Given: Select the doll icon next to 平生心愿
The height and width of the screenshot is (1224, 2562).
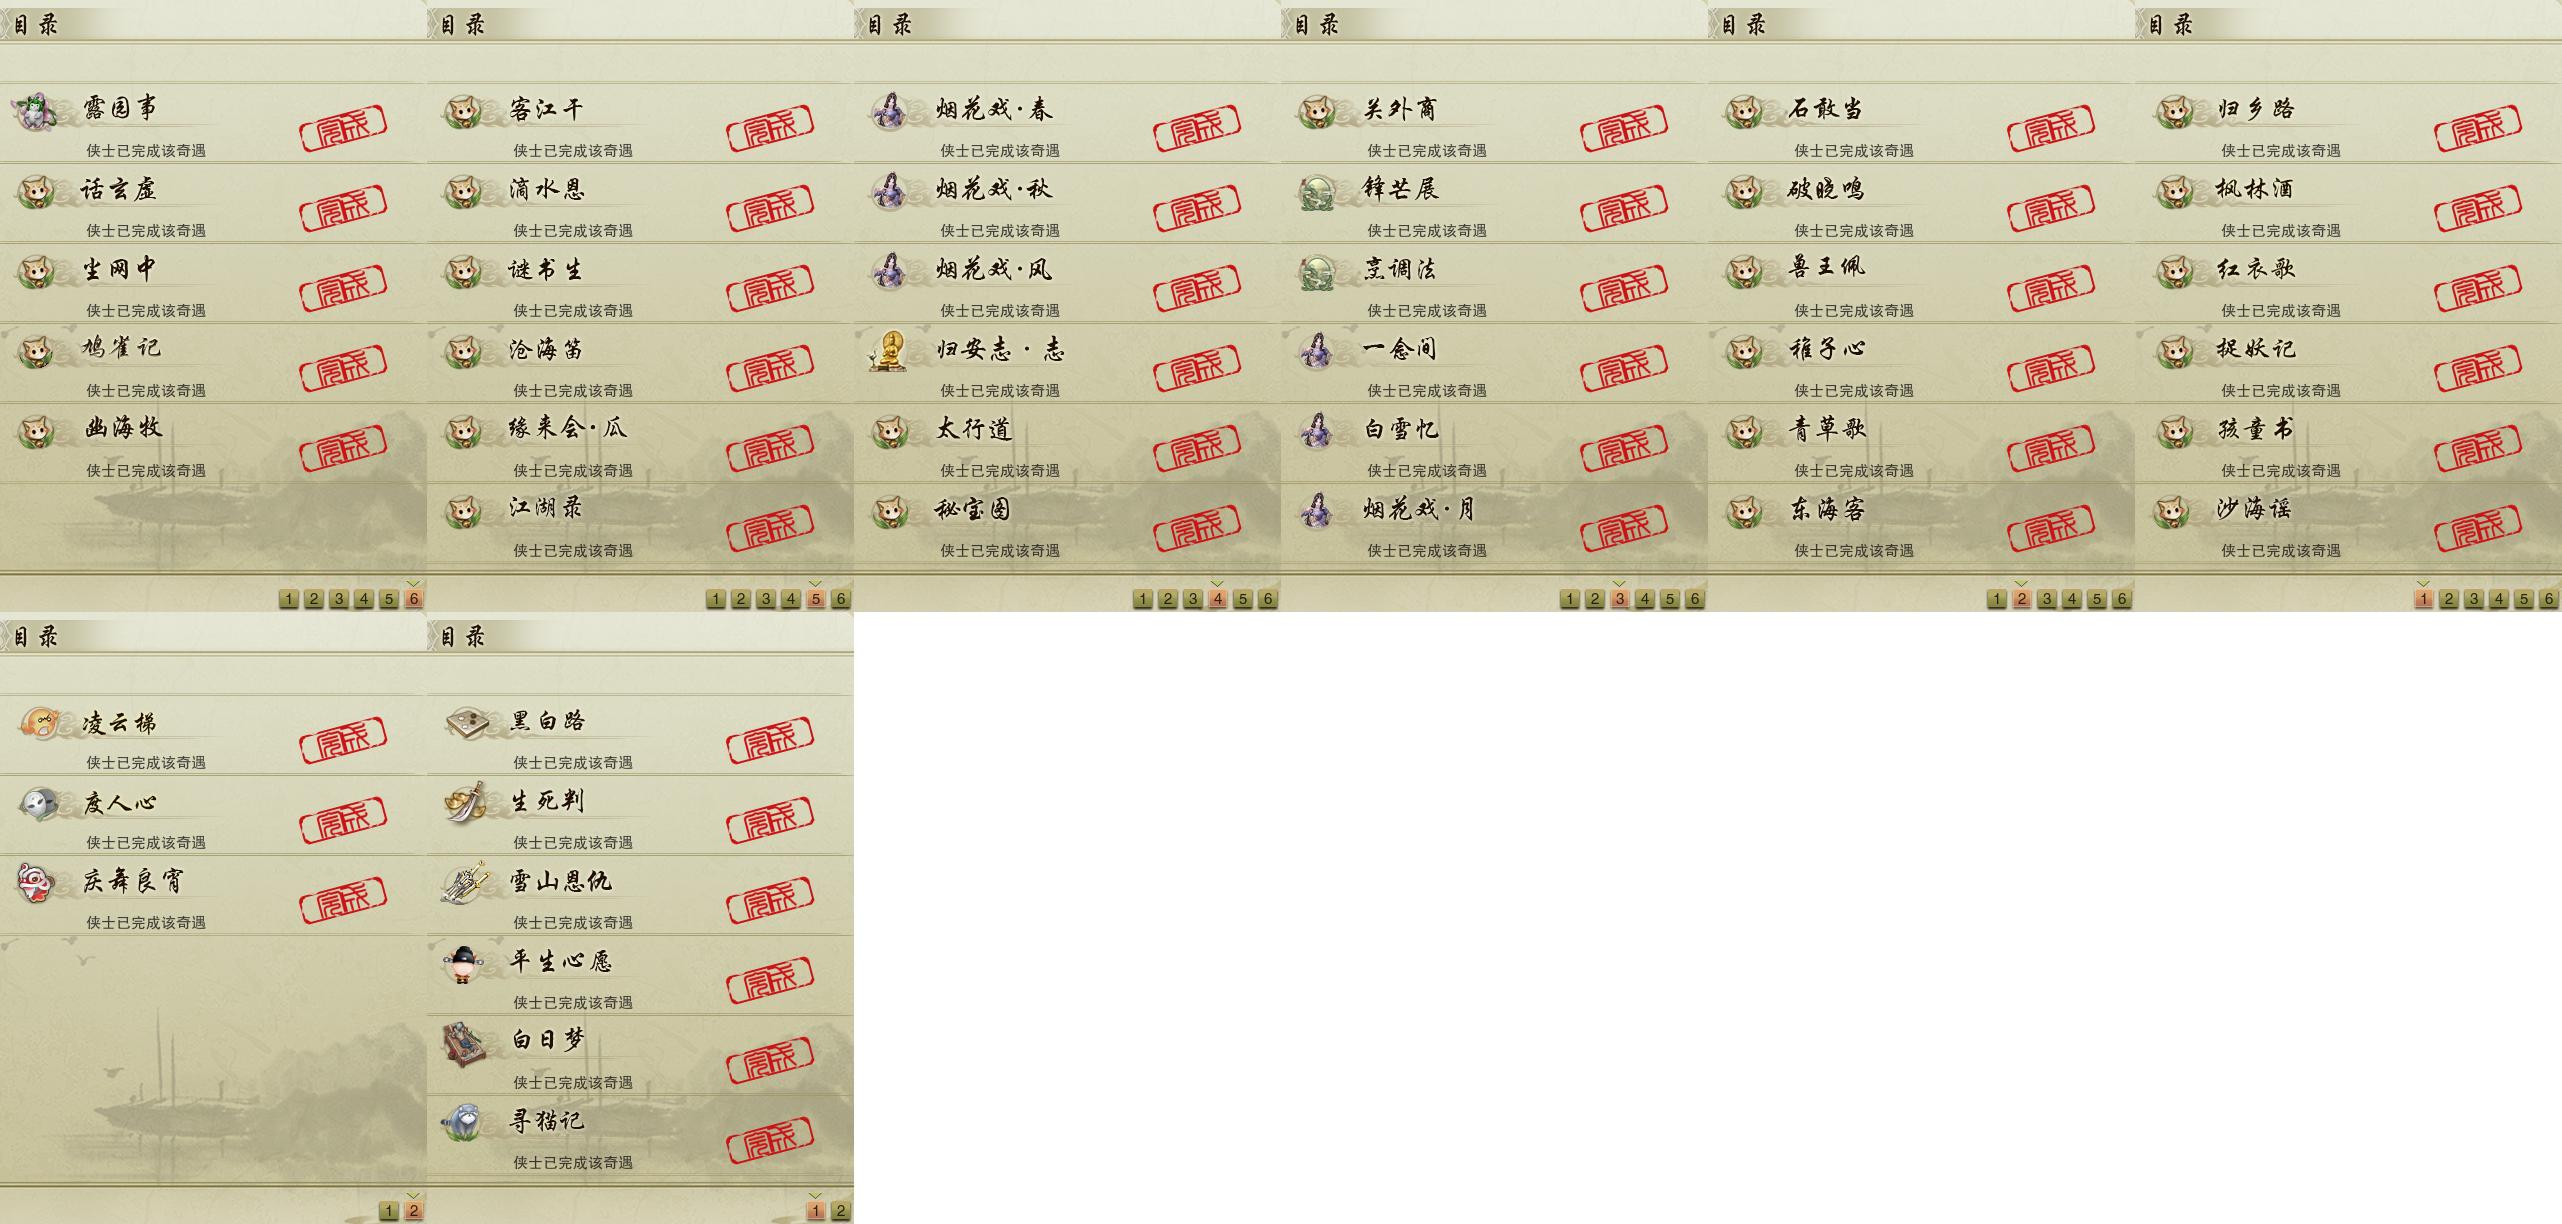Looking at the screenshot, I should [x=463, y=963].
